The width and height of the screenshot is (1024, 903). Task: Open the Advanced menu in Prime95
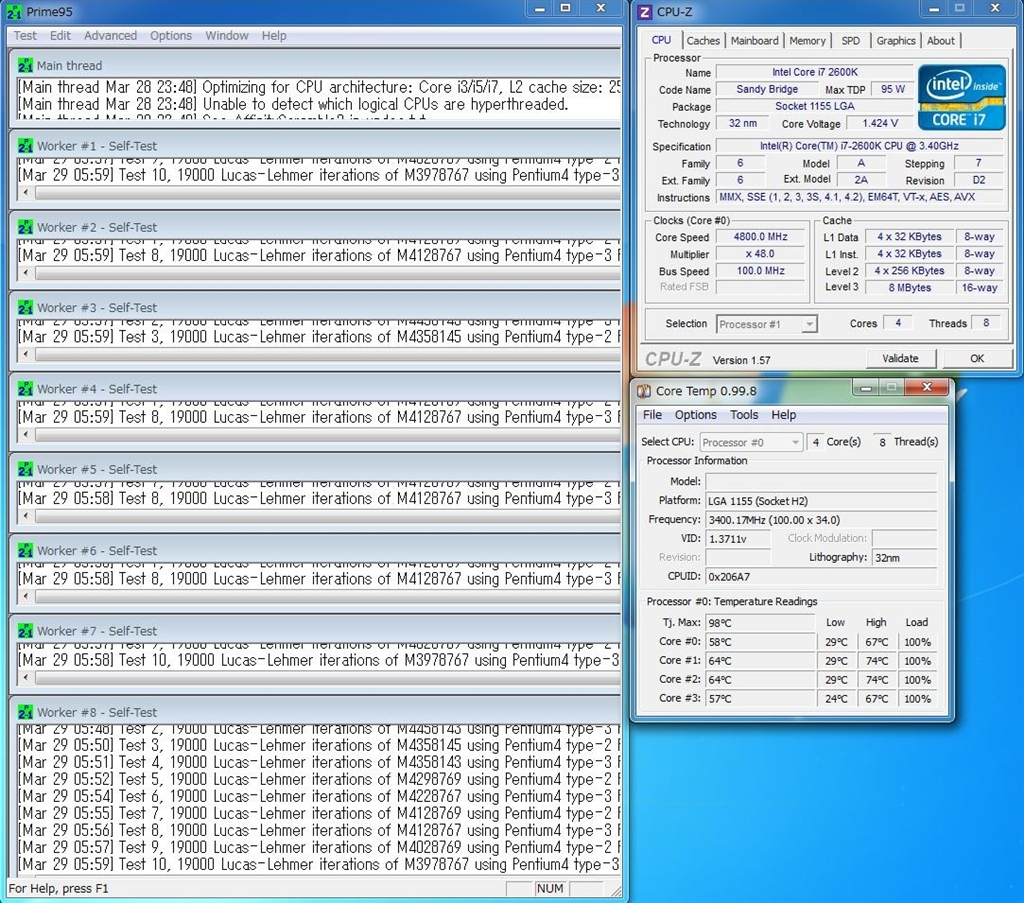[110, 36]
